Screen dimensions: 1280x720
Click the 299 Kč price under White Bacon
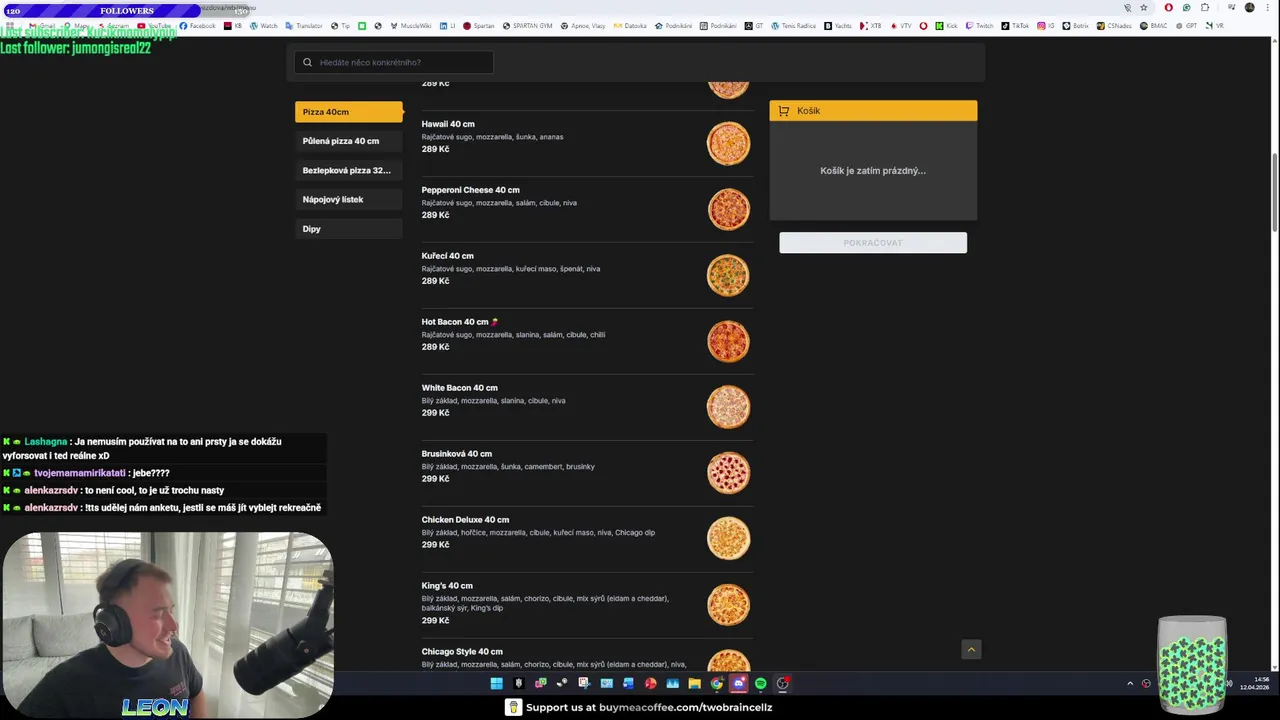tap(435, 413)
